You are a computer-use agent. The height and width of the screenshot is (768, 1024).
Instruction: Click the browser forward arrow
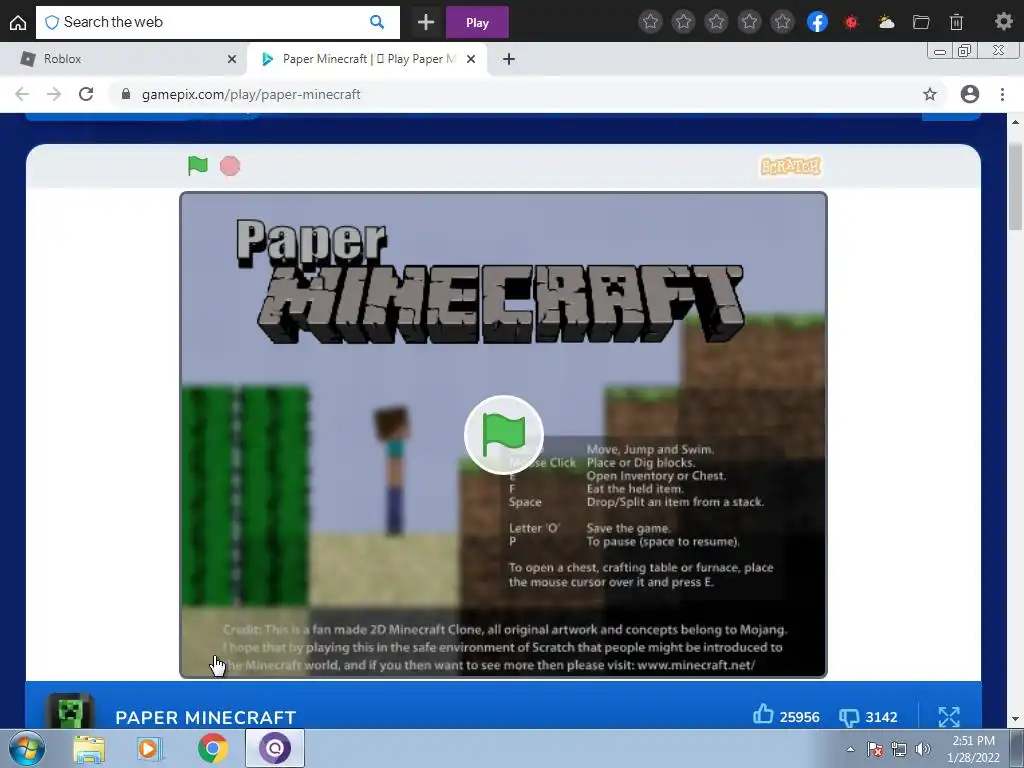pos(54,94)
